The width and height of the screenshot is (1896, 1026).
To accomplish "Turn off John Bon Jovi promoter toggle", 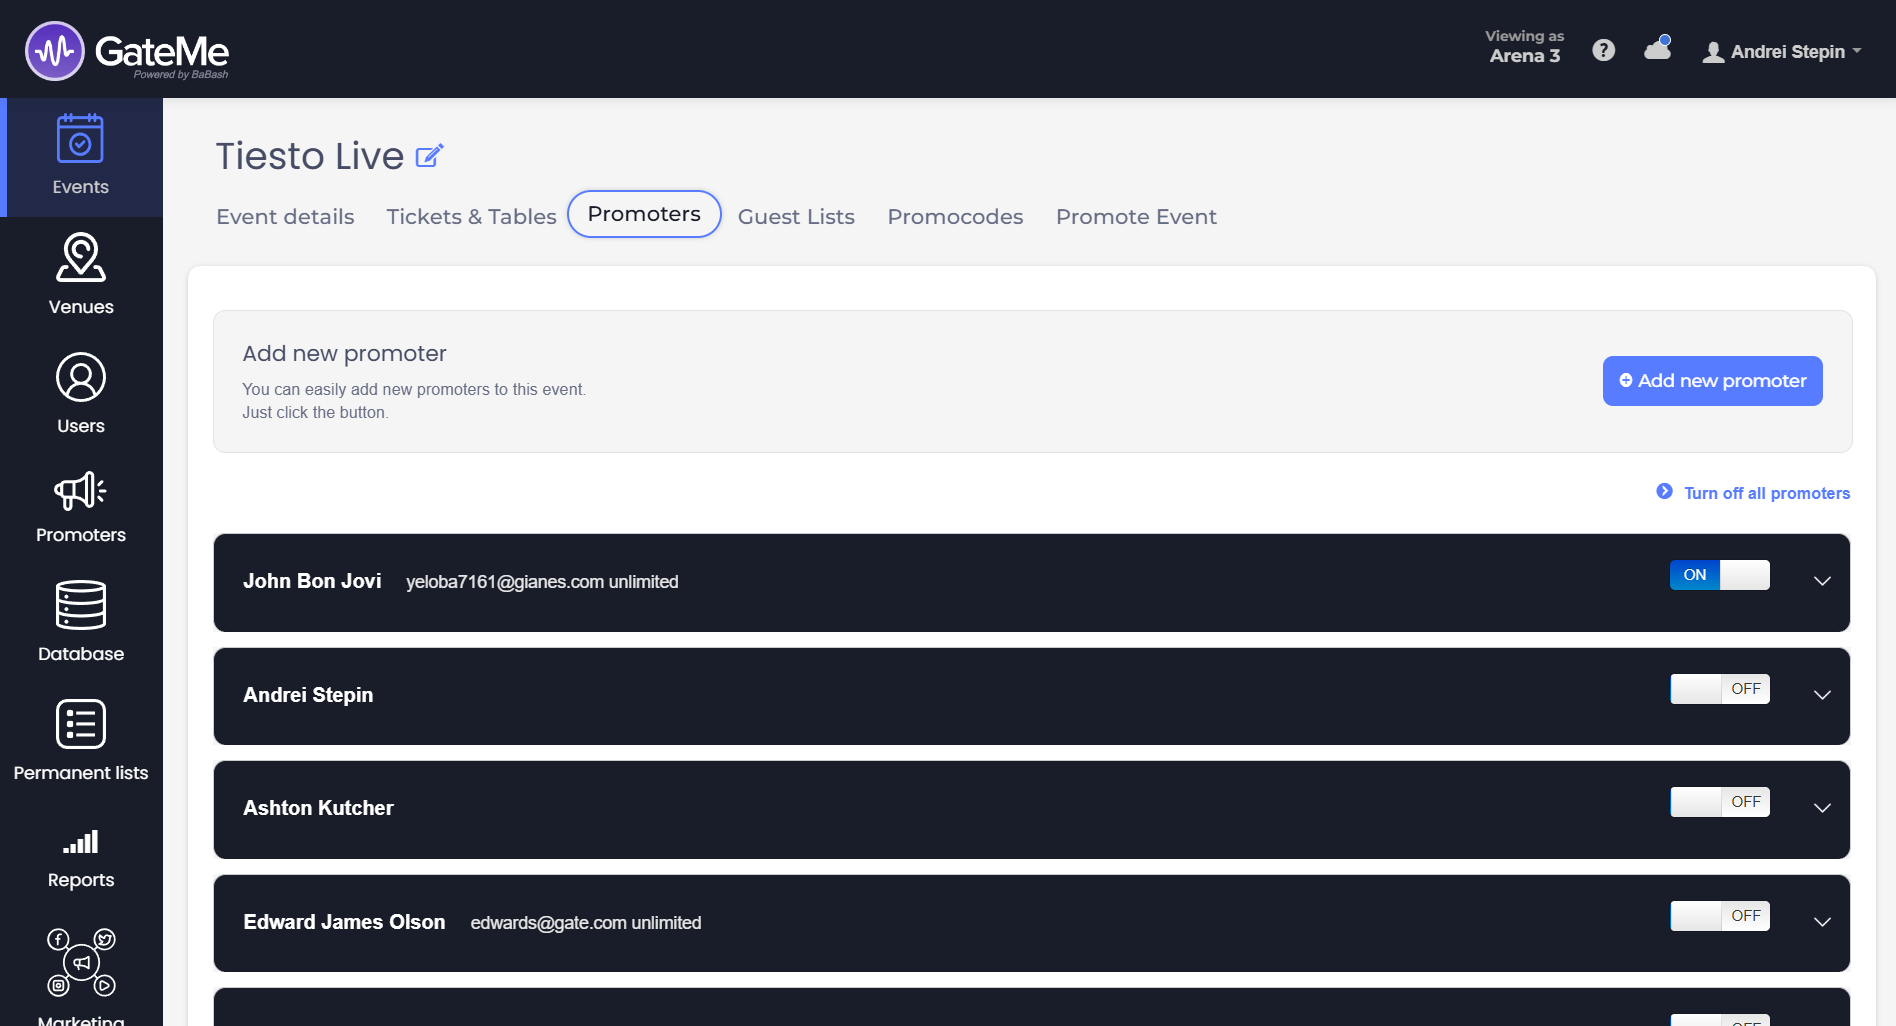I will pyautogui.click(x=1719, y=575).
